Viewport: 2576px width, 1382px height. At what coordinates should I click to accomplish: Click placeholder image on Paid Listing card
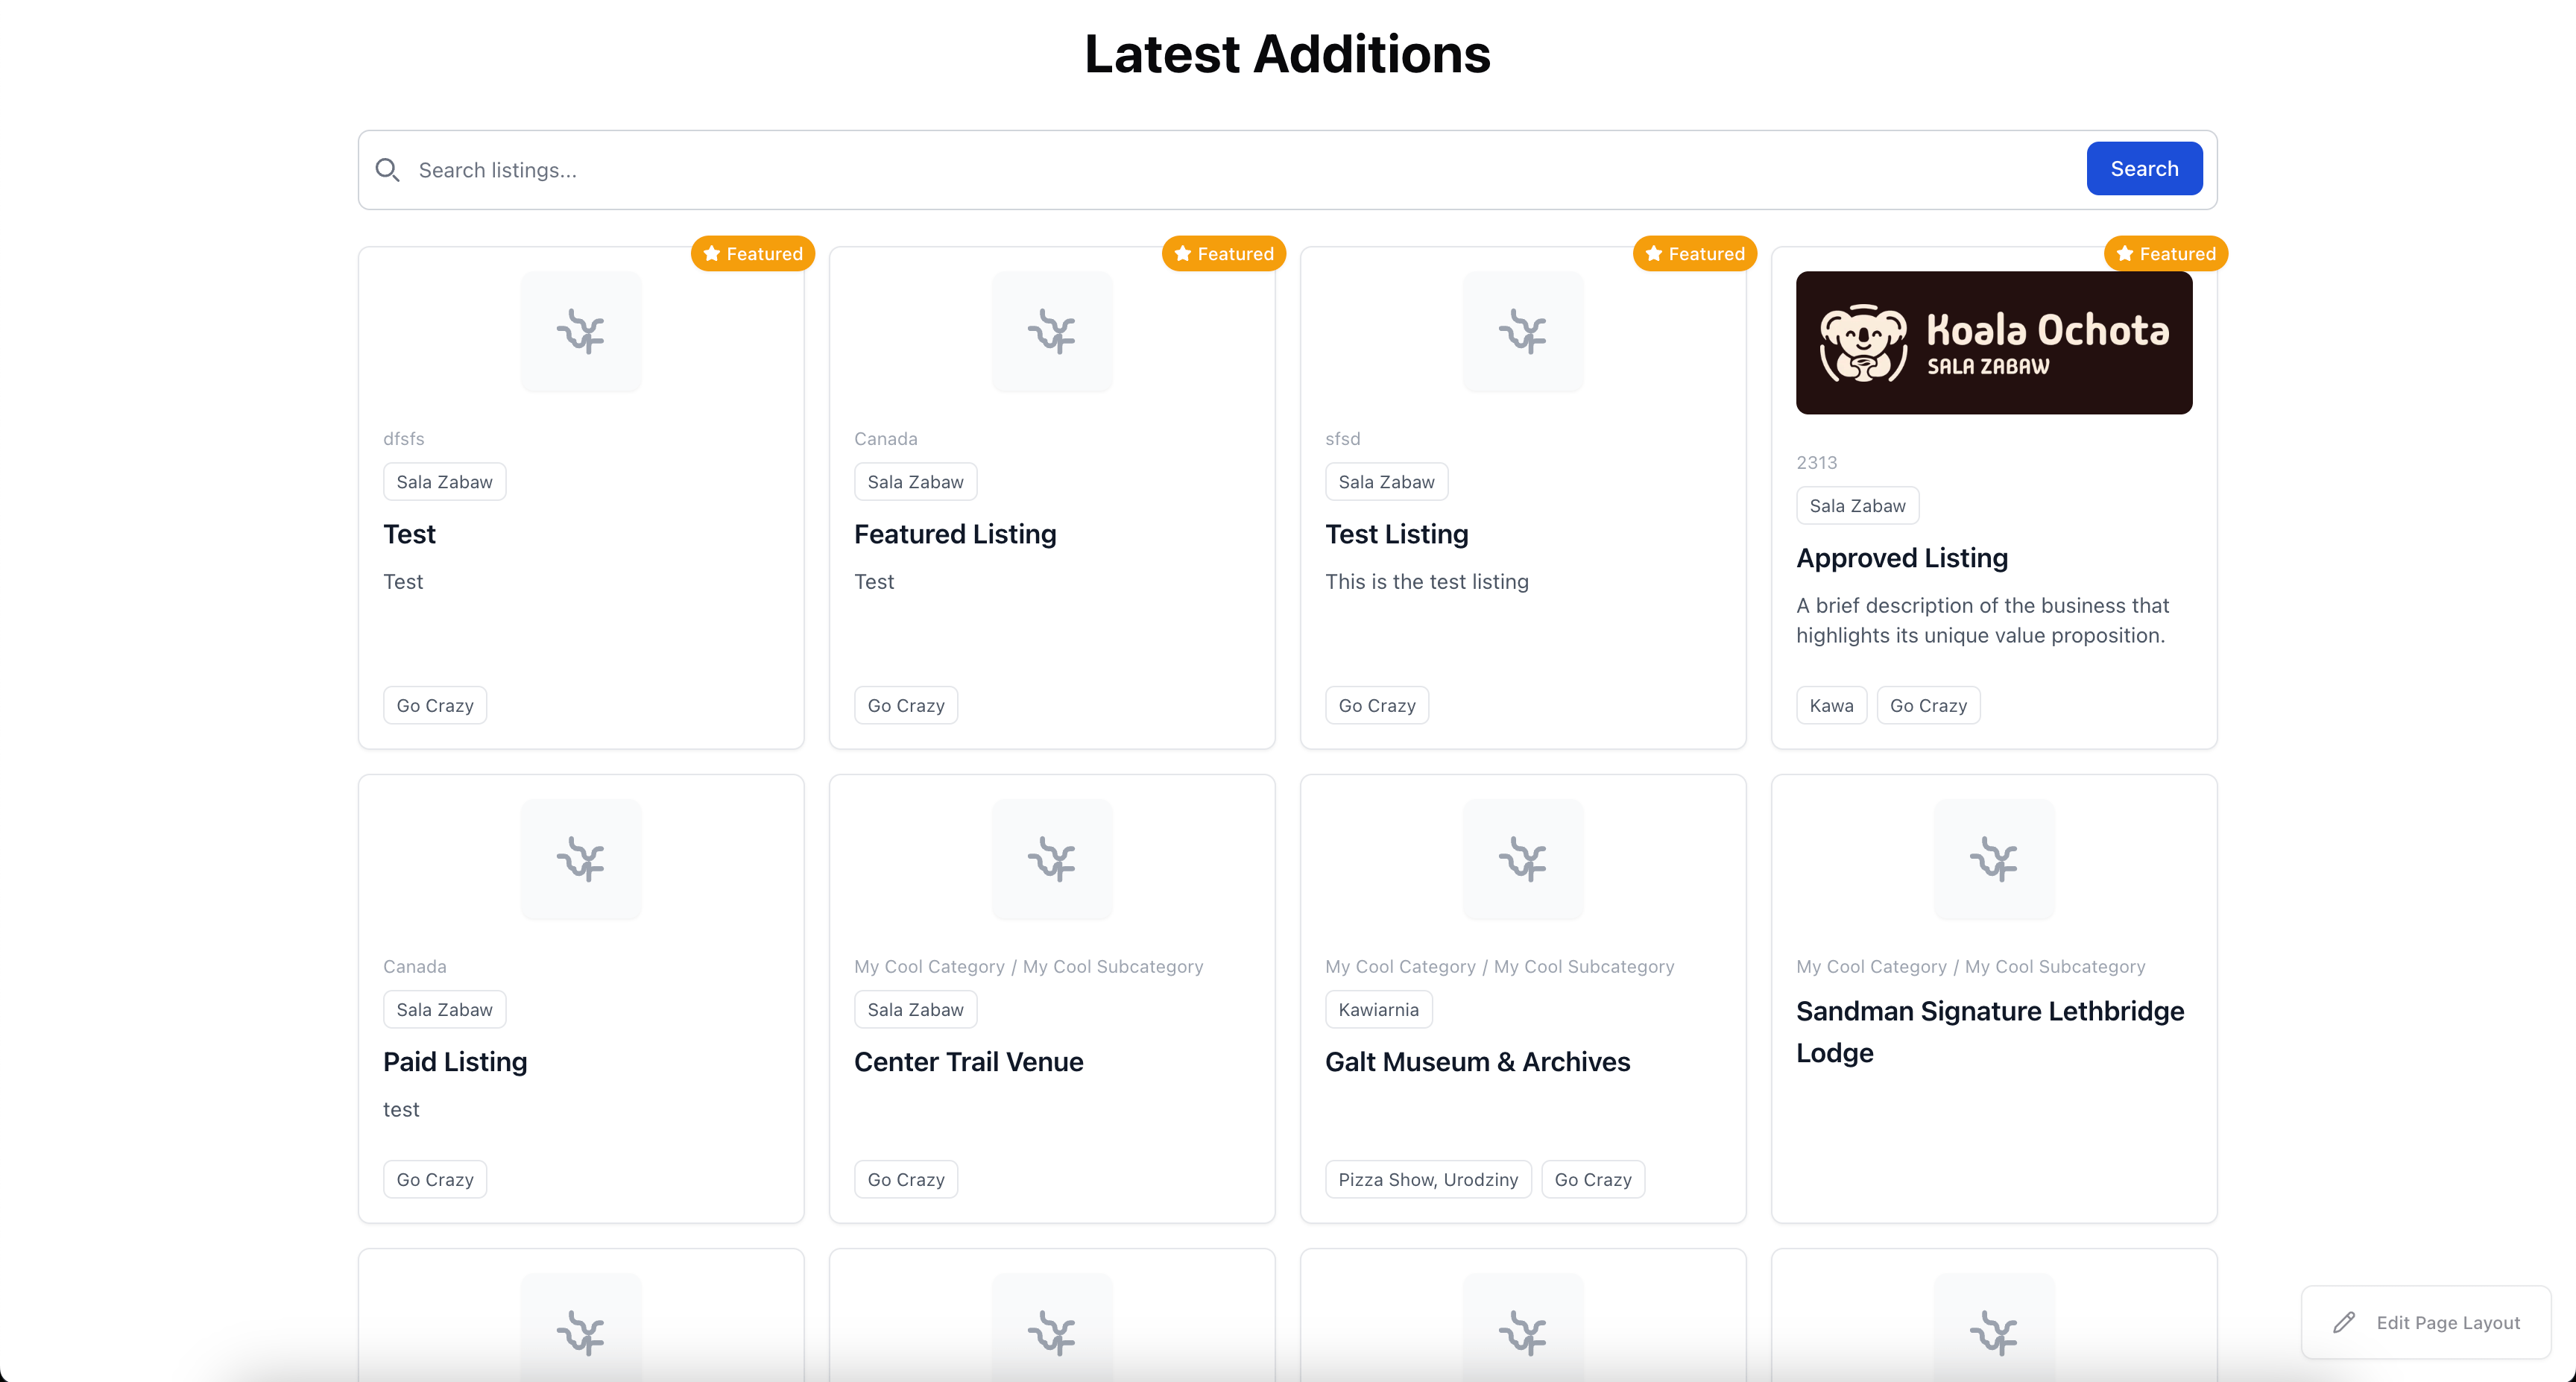tap(581, 860)
